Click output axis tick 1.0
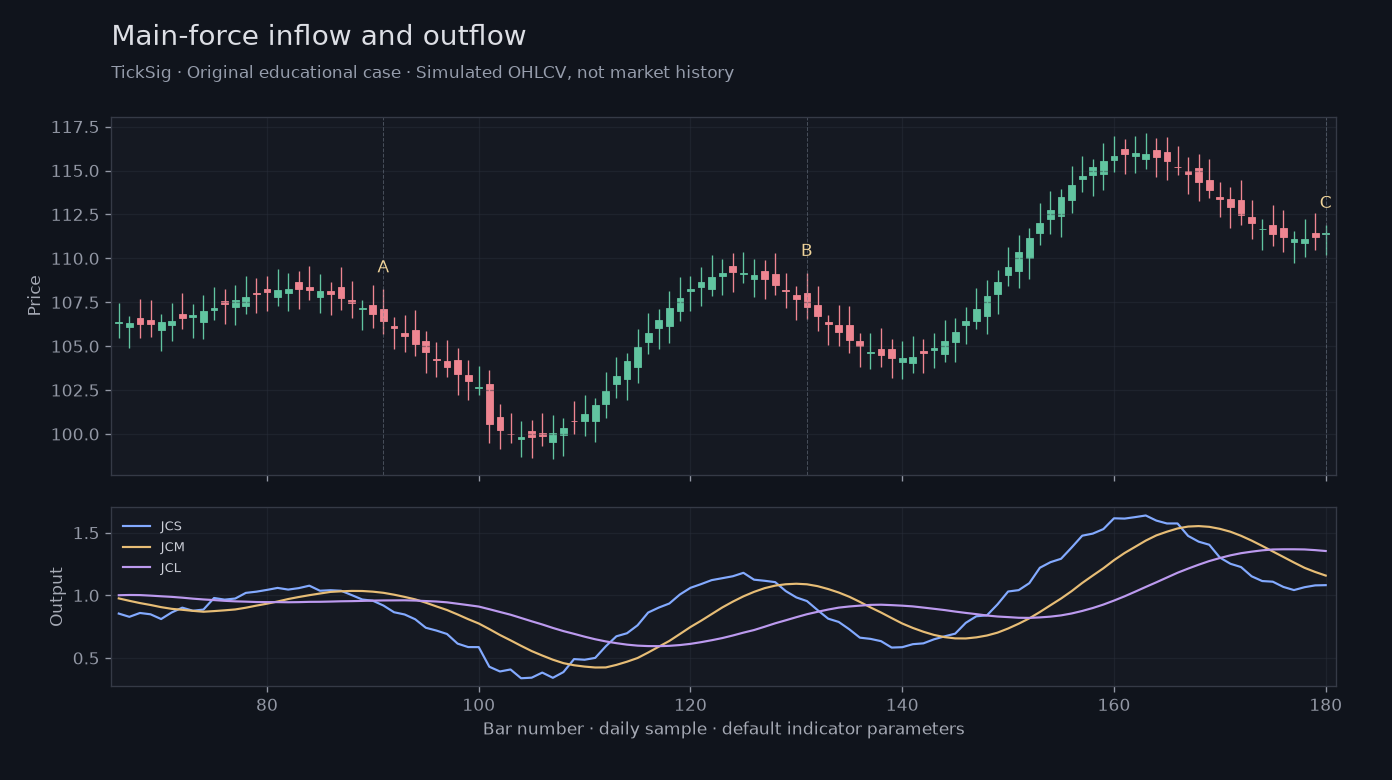The width and height of the screenshot is (1392, 780). [x=87, y=596]
